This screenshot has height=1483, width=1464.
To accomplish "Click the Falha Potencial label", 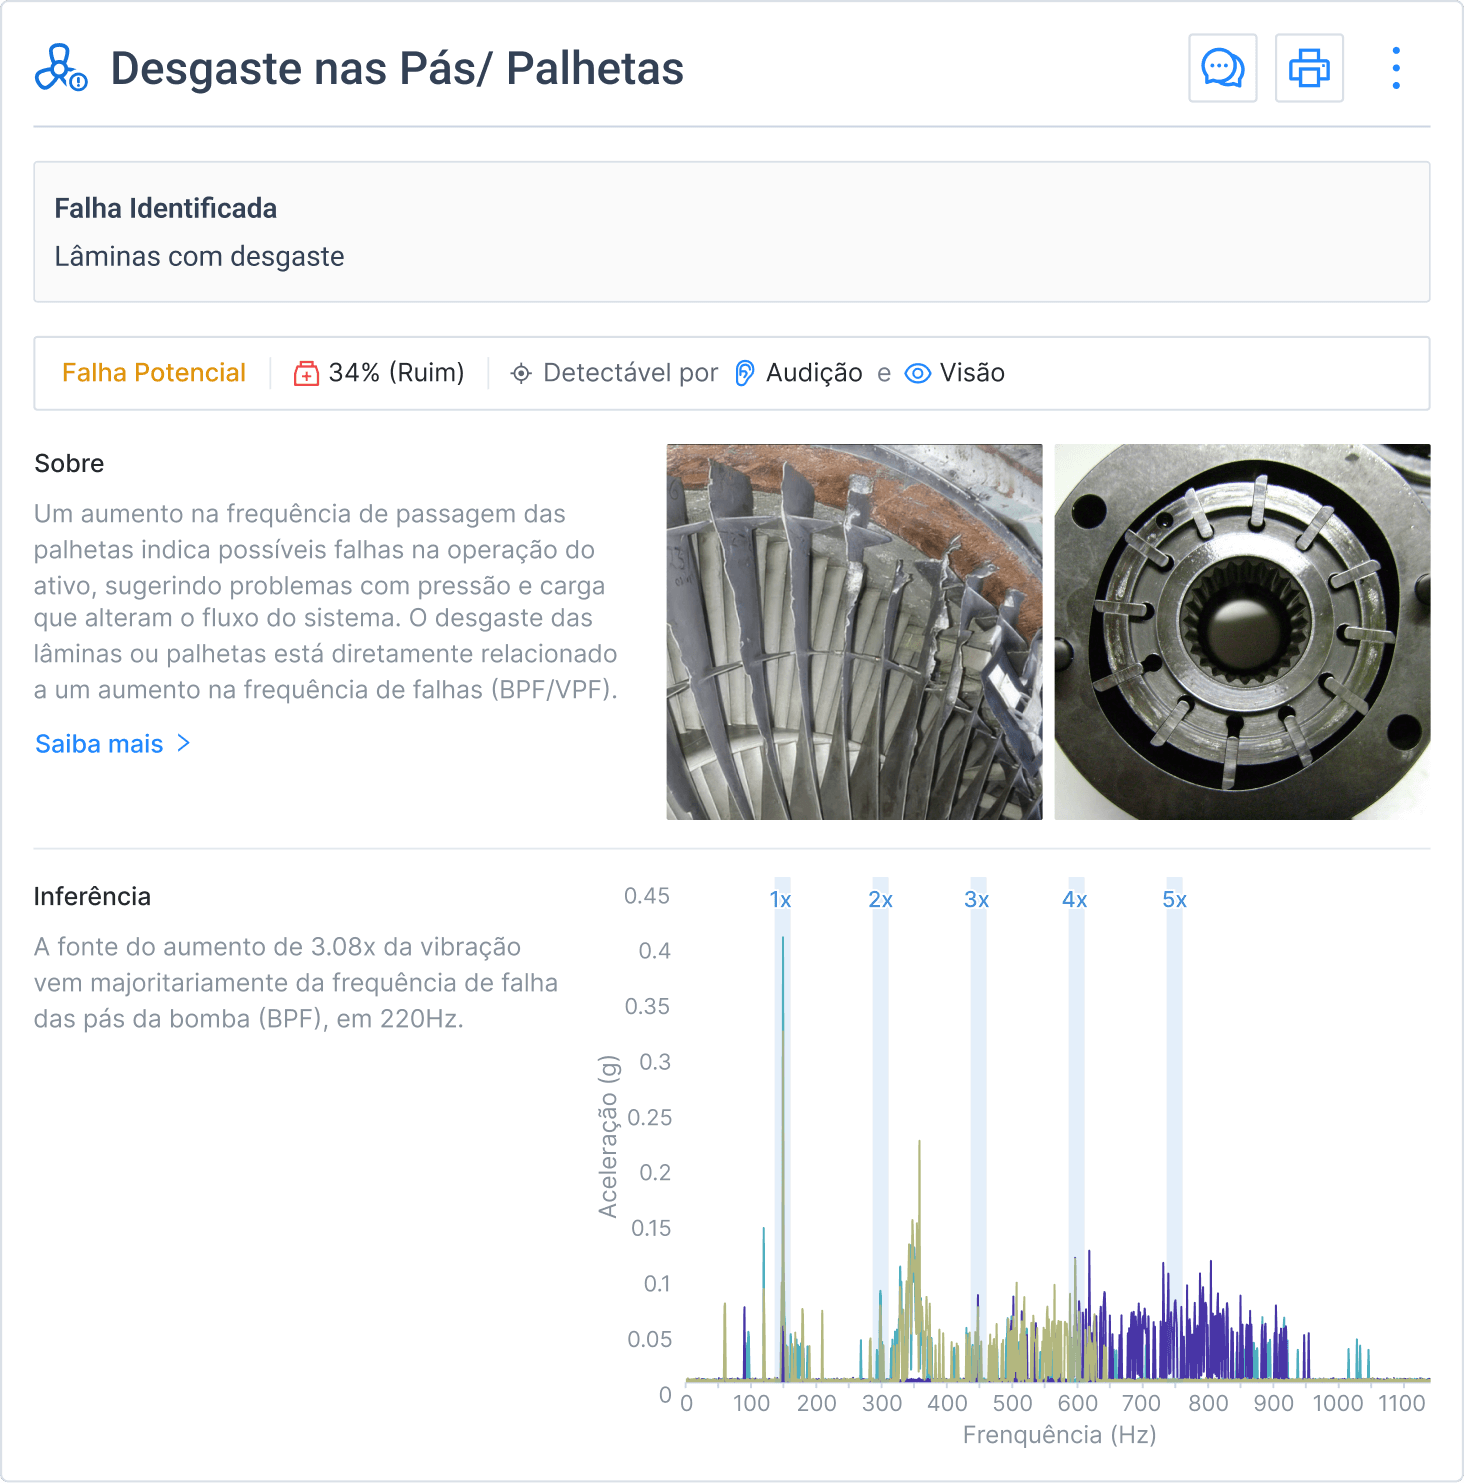I will [154, 373].
